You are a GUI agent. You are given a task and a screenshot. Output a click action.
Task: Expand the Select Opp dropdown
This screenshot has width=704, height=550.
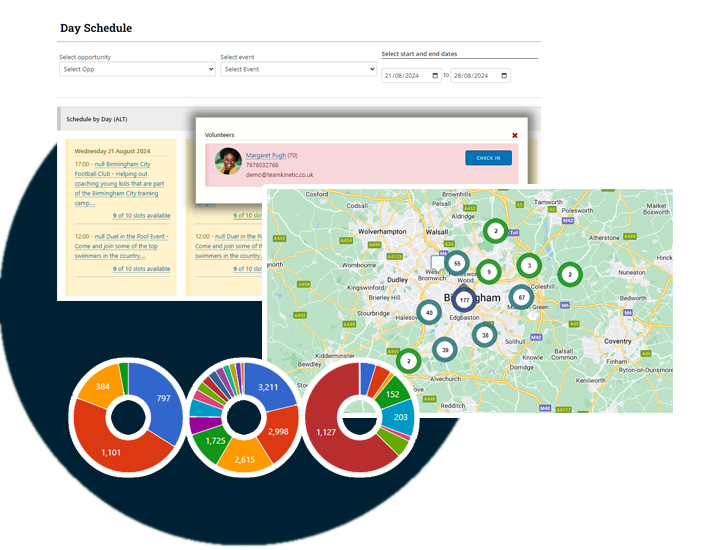137,70
